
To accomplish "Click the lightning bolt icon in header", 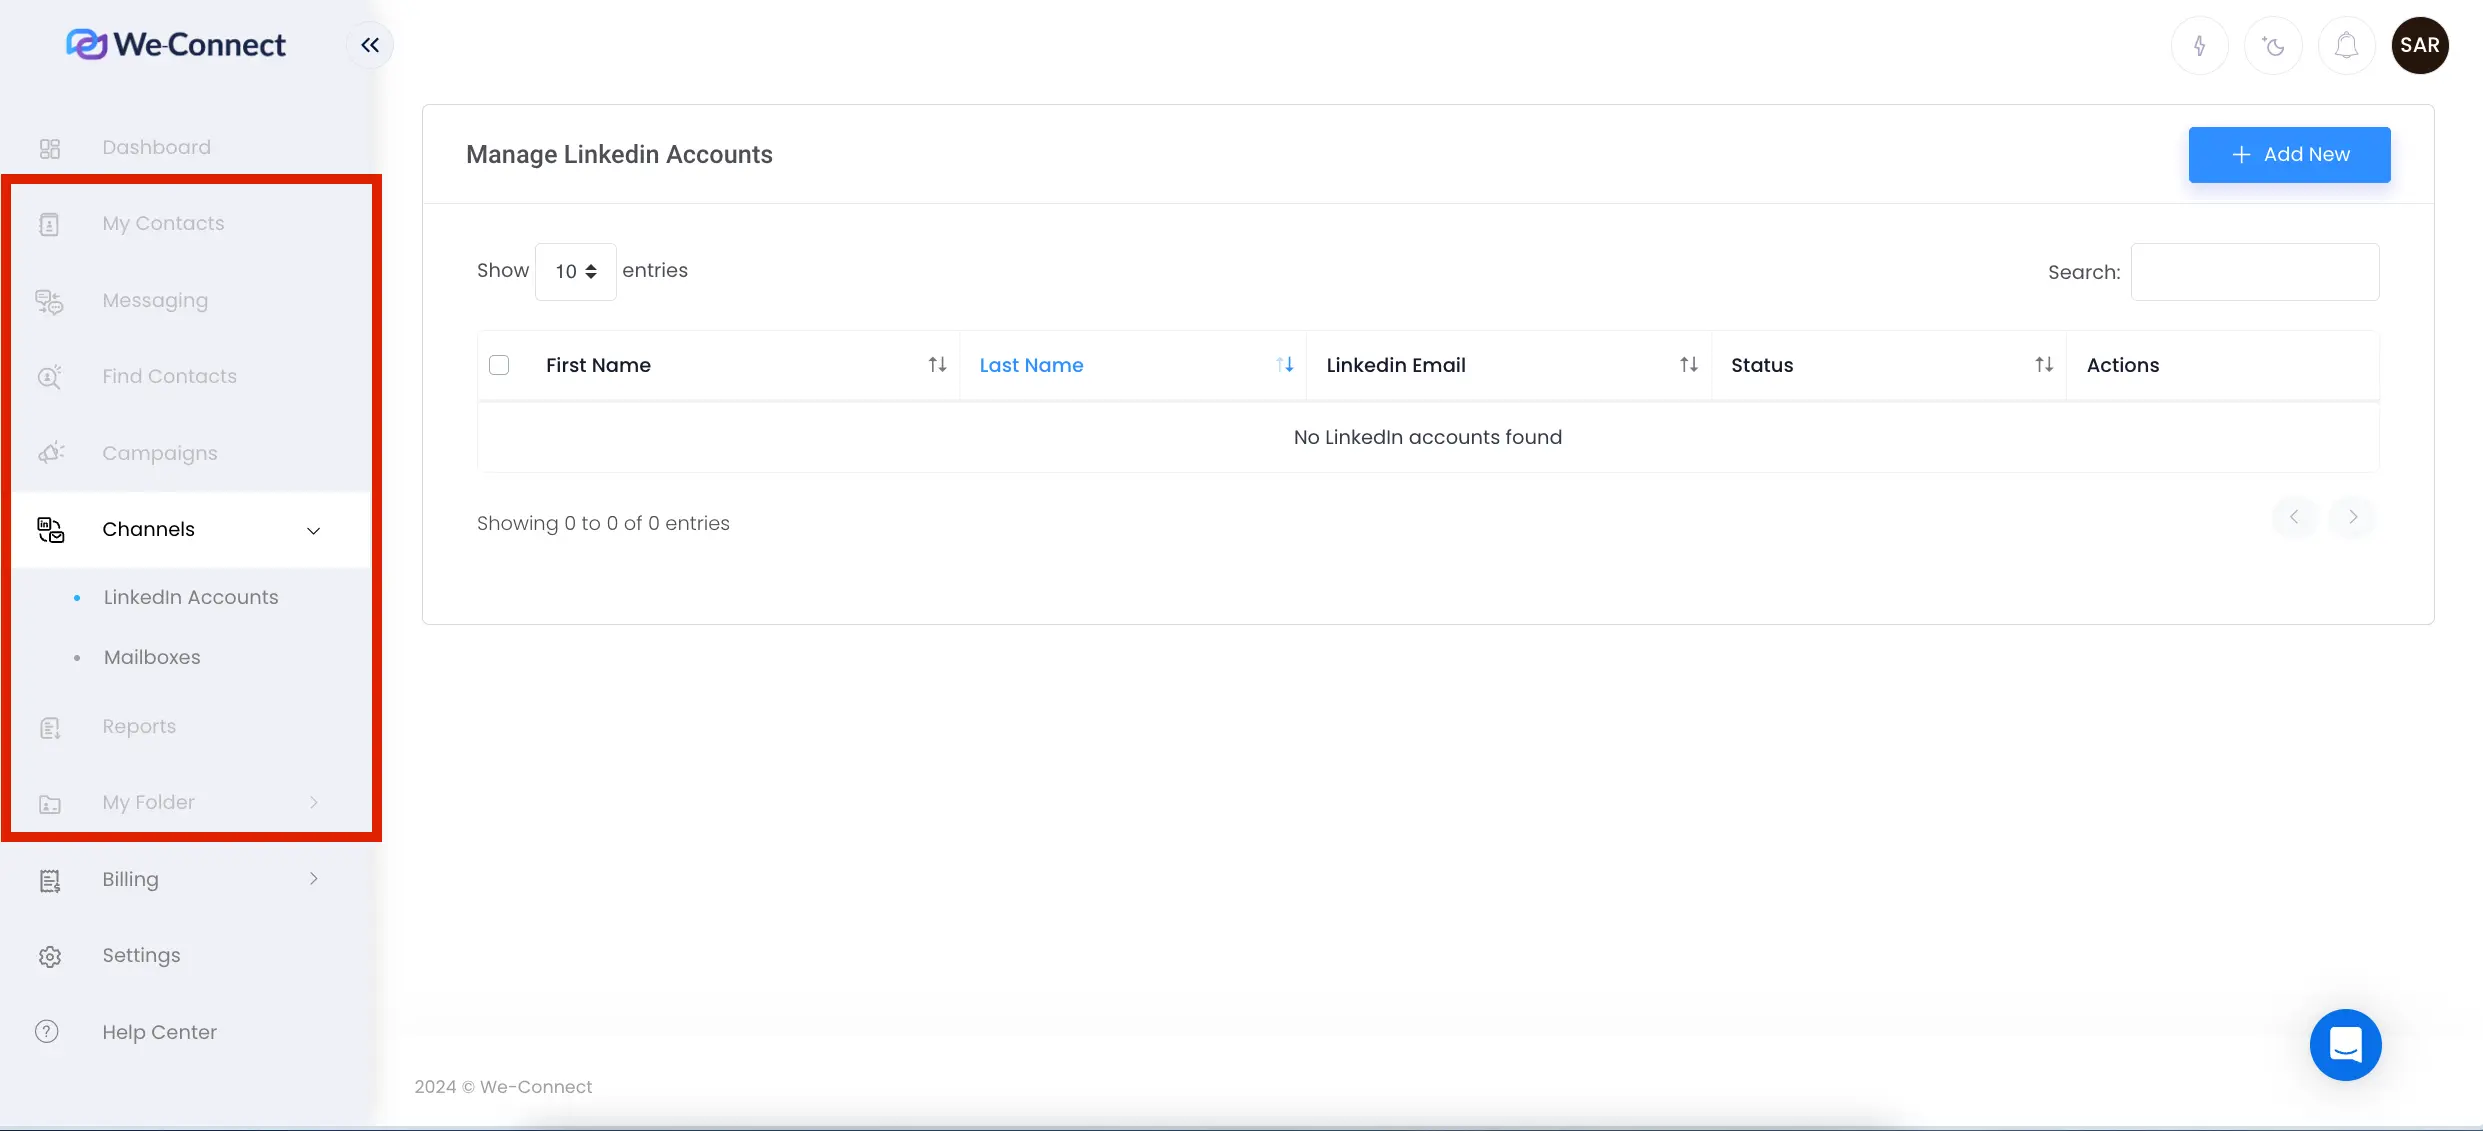I will click(x=2199, y=45).
